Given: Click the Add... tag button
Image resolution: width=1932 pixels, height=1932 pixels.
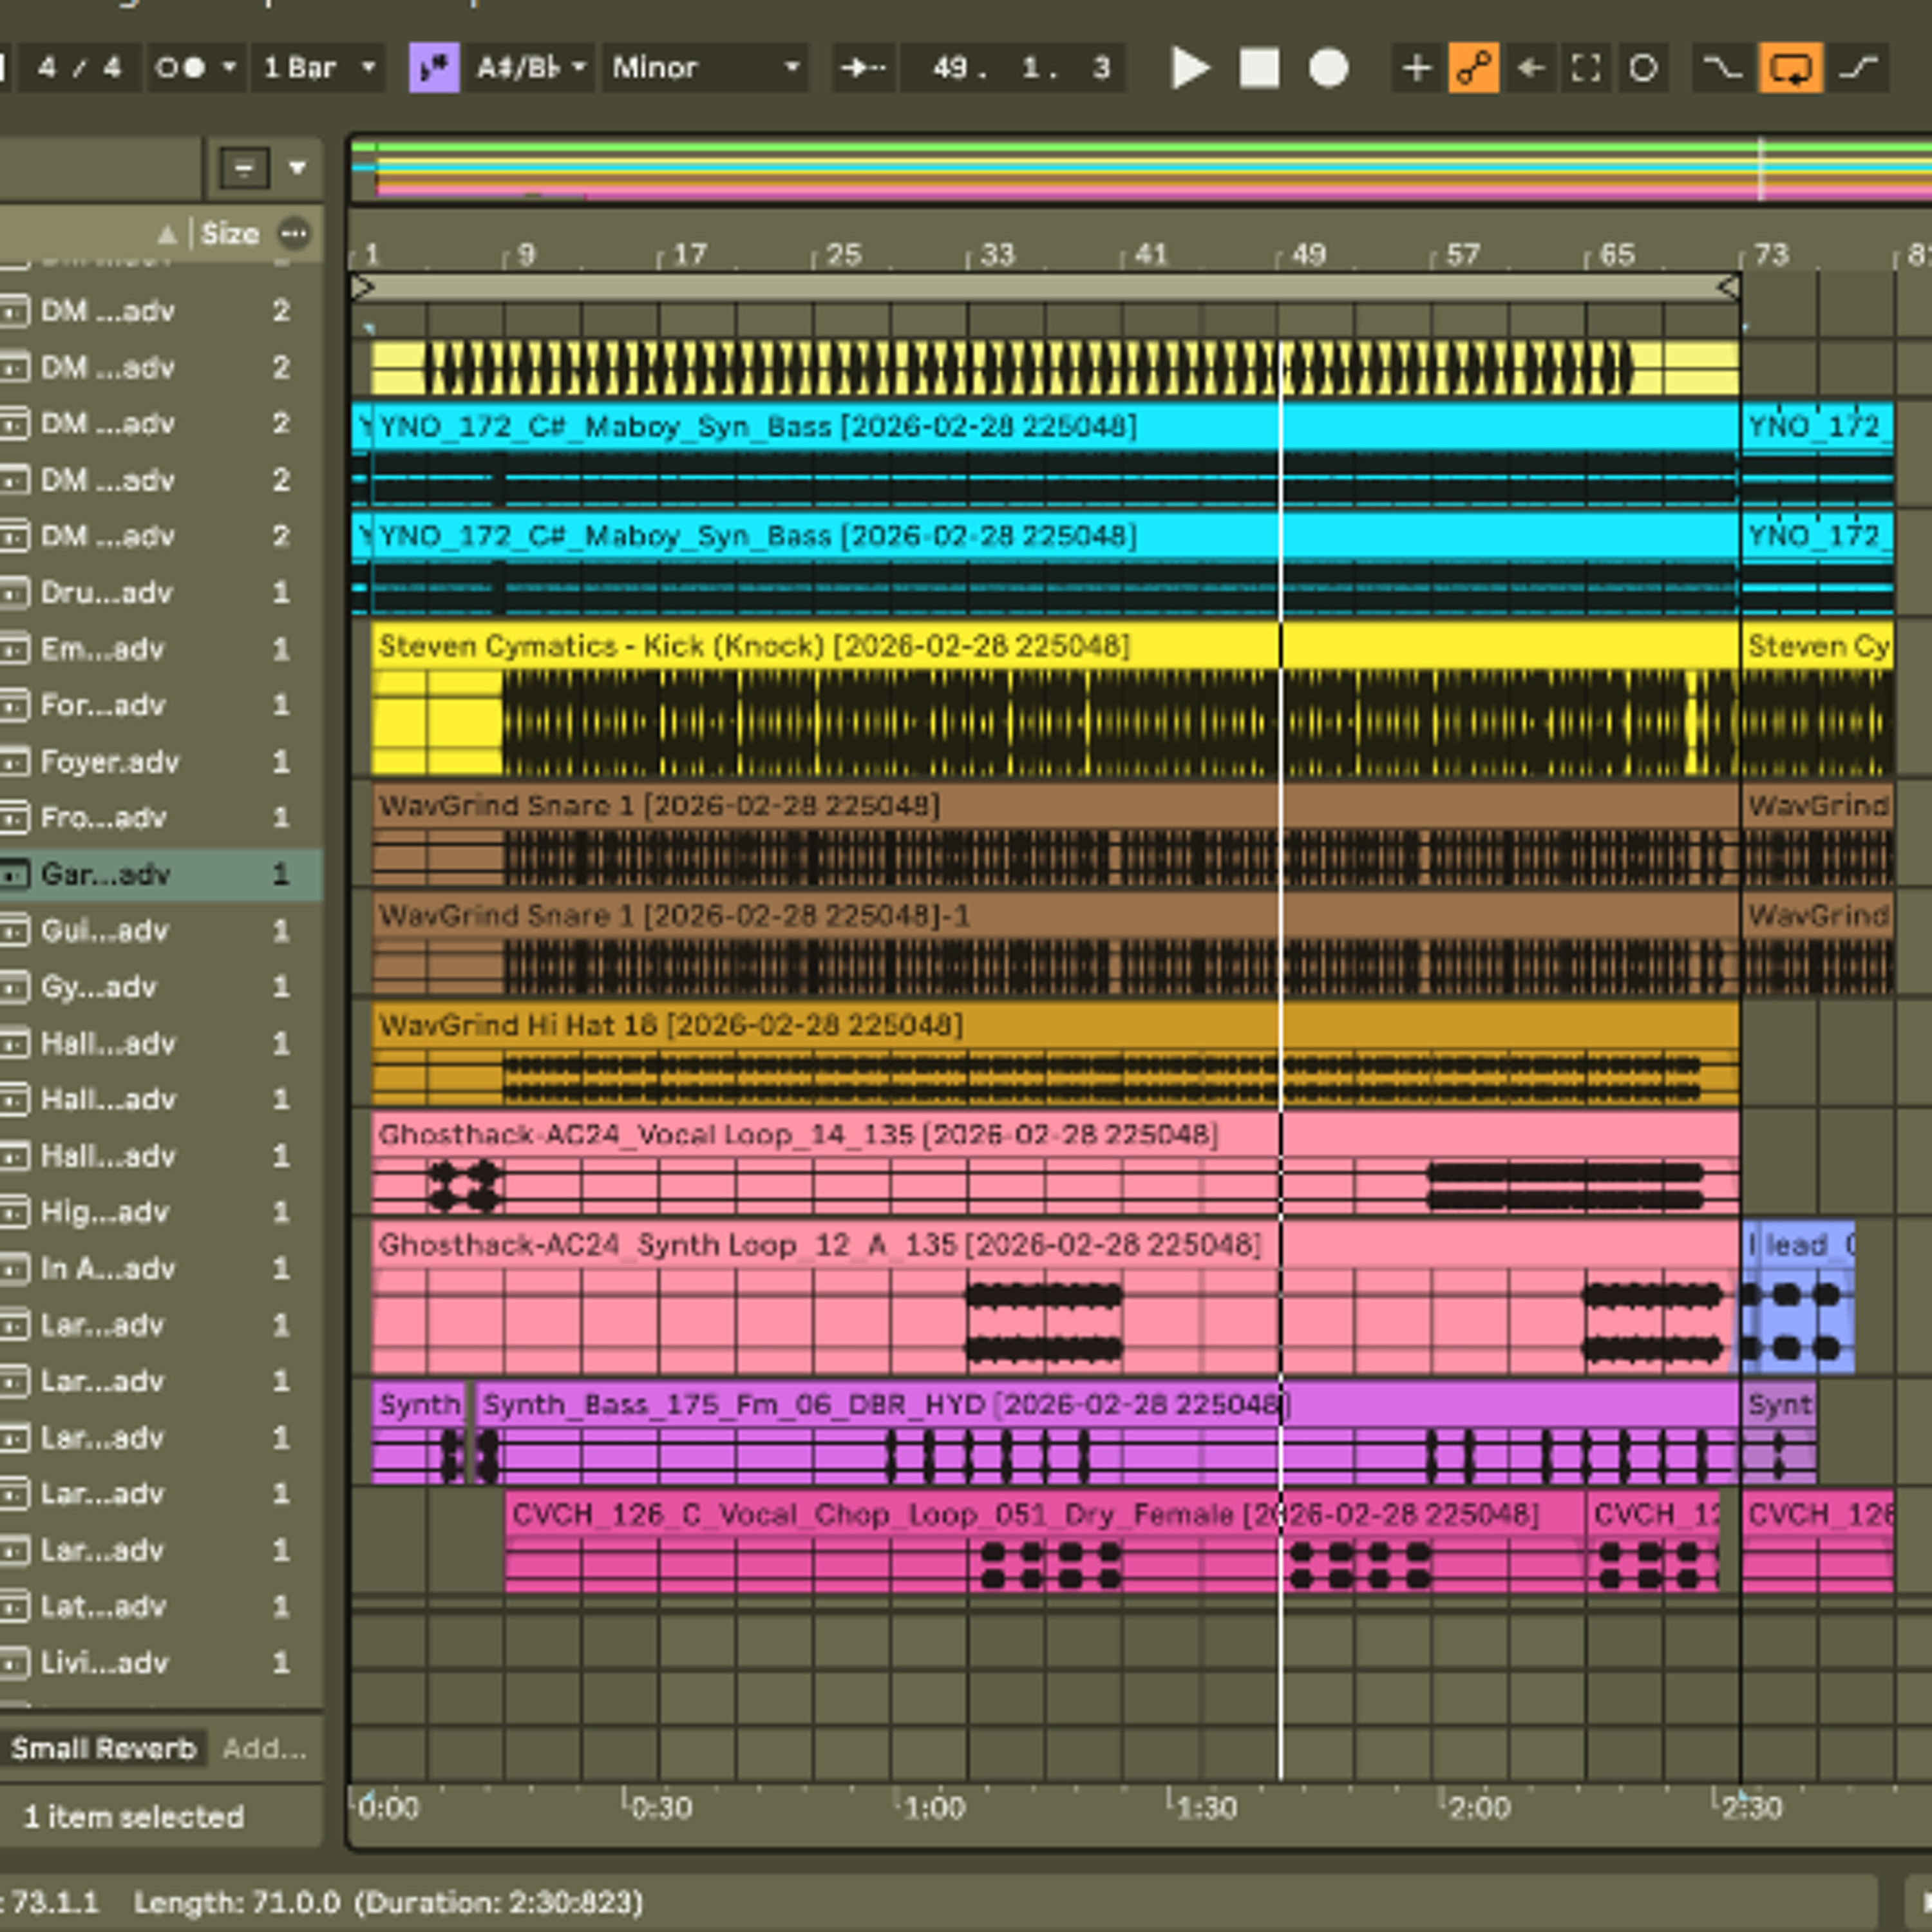Looking at the screenshot, I should (264, 1748).
